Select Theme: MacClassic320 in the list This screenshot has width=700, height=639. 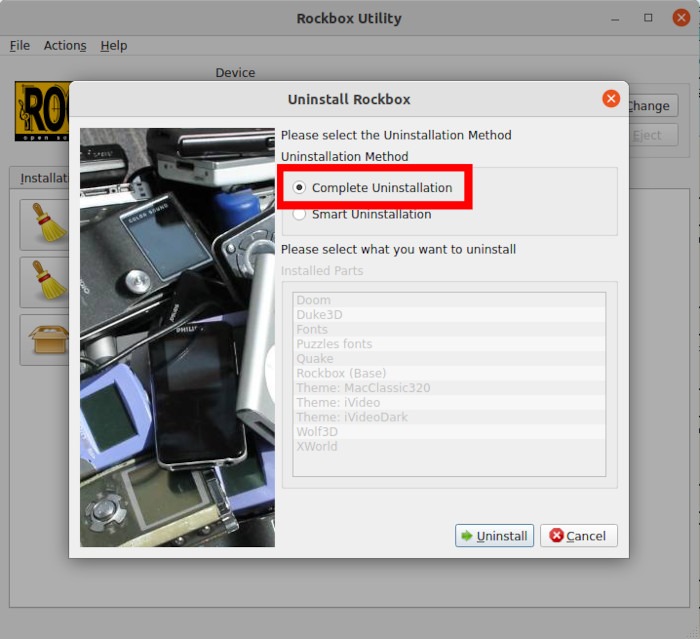click(449, 388)
